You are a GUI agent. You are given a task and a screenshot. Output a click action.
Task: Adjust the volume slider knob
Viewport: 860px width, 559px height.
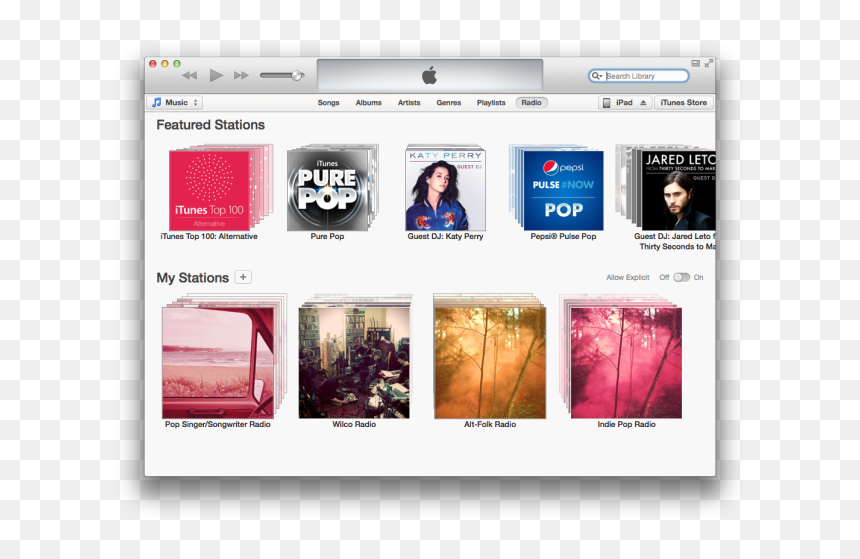click(297, 75)
